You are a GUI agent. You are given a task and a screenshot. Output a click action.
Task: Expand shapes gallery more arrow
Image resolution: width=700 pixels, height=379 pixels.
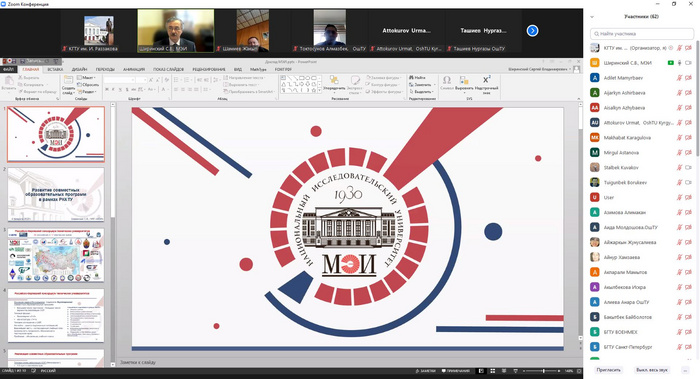click(319, 91)
